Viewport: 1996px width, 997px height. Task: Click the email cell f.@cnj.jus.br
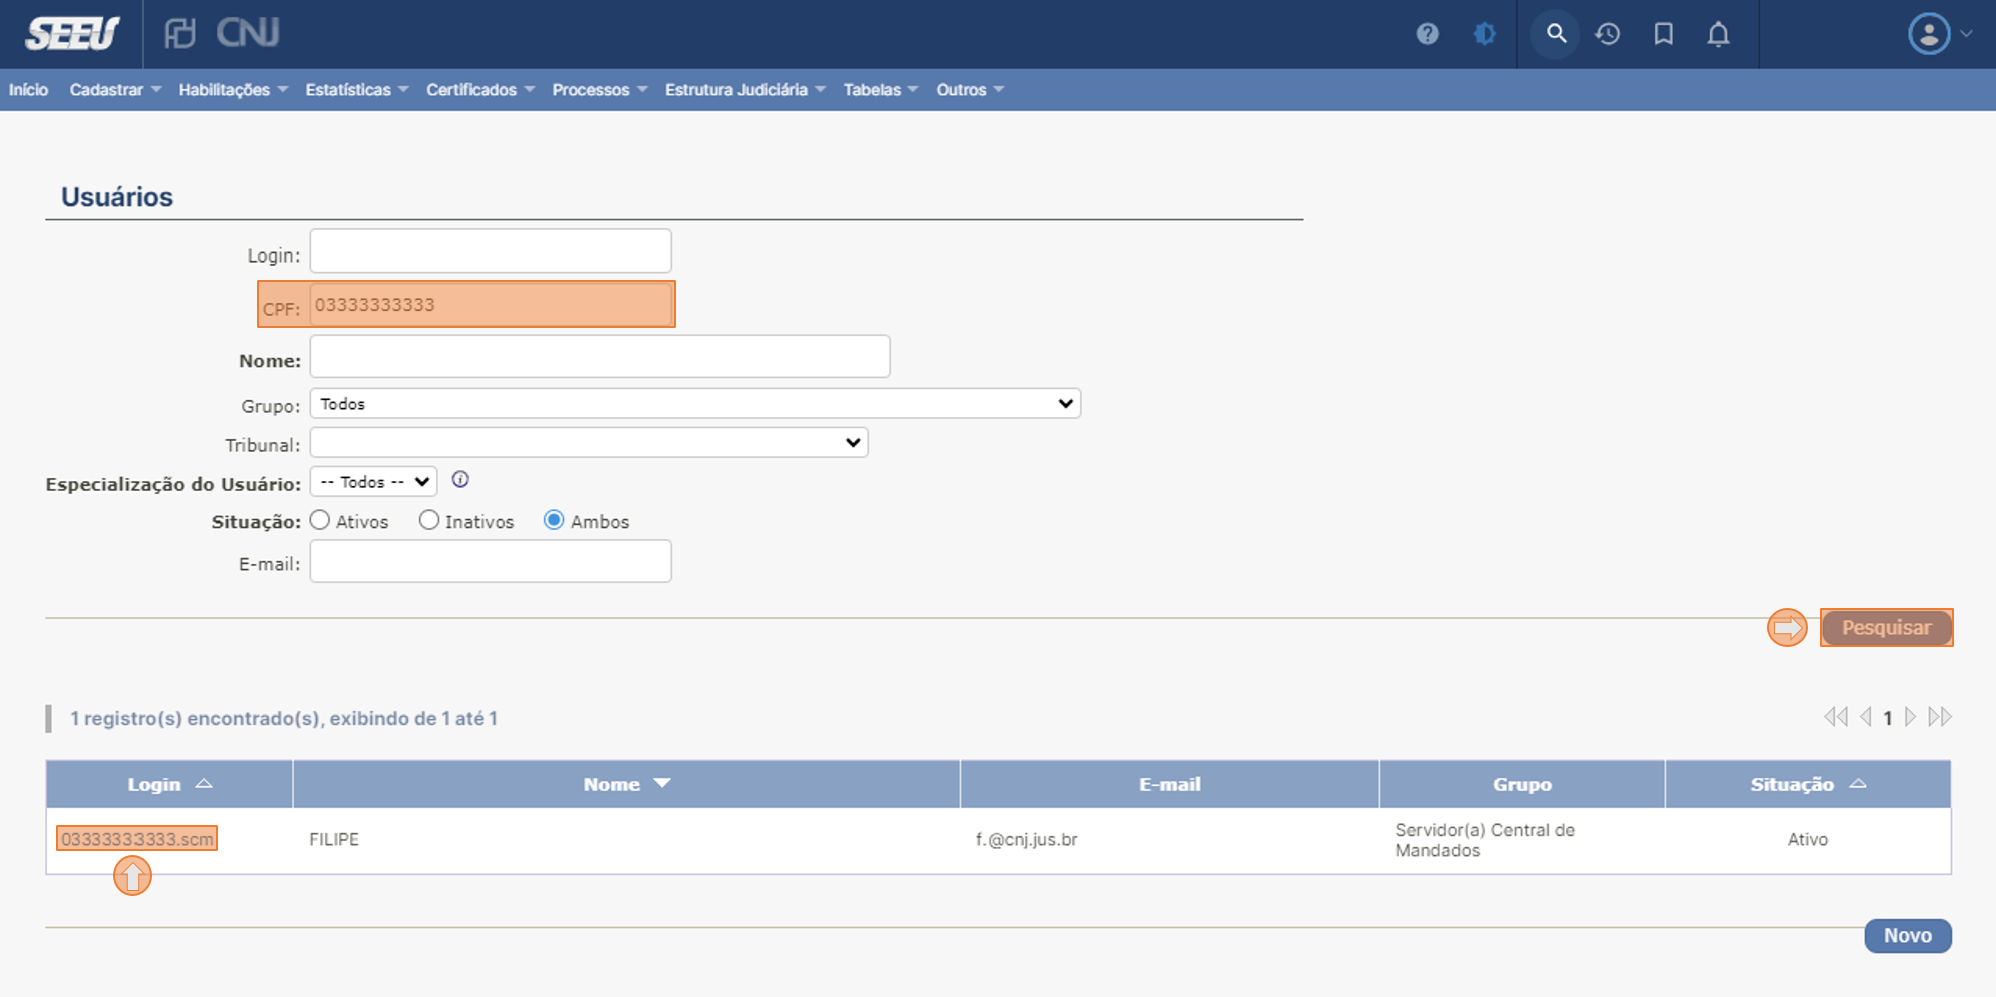coord(1026,839)
